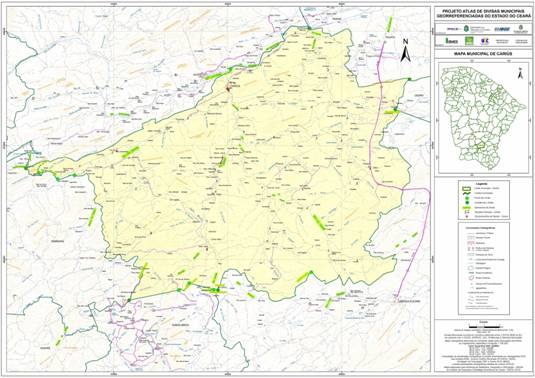Click the green wavy boundary line legend symbol
Viewport: 535px width, 378px height.
click(467, 193)
